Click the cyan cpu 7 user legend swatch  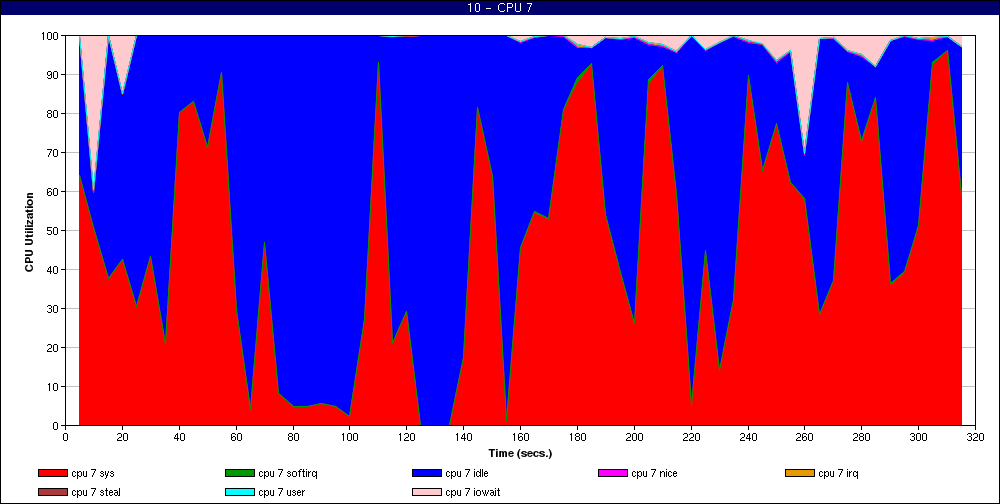[x=239, y=493]
